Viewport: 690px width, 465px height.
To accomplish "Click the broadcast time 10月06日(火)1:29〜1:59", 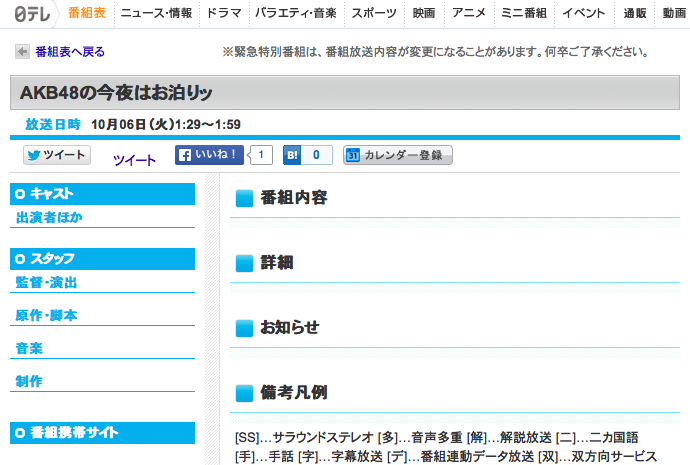I will tap(166, 124).
